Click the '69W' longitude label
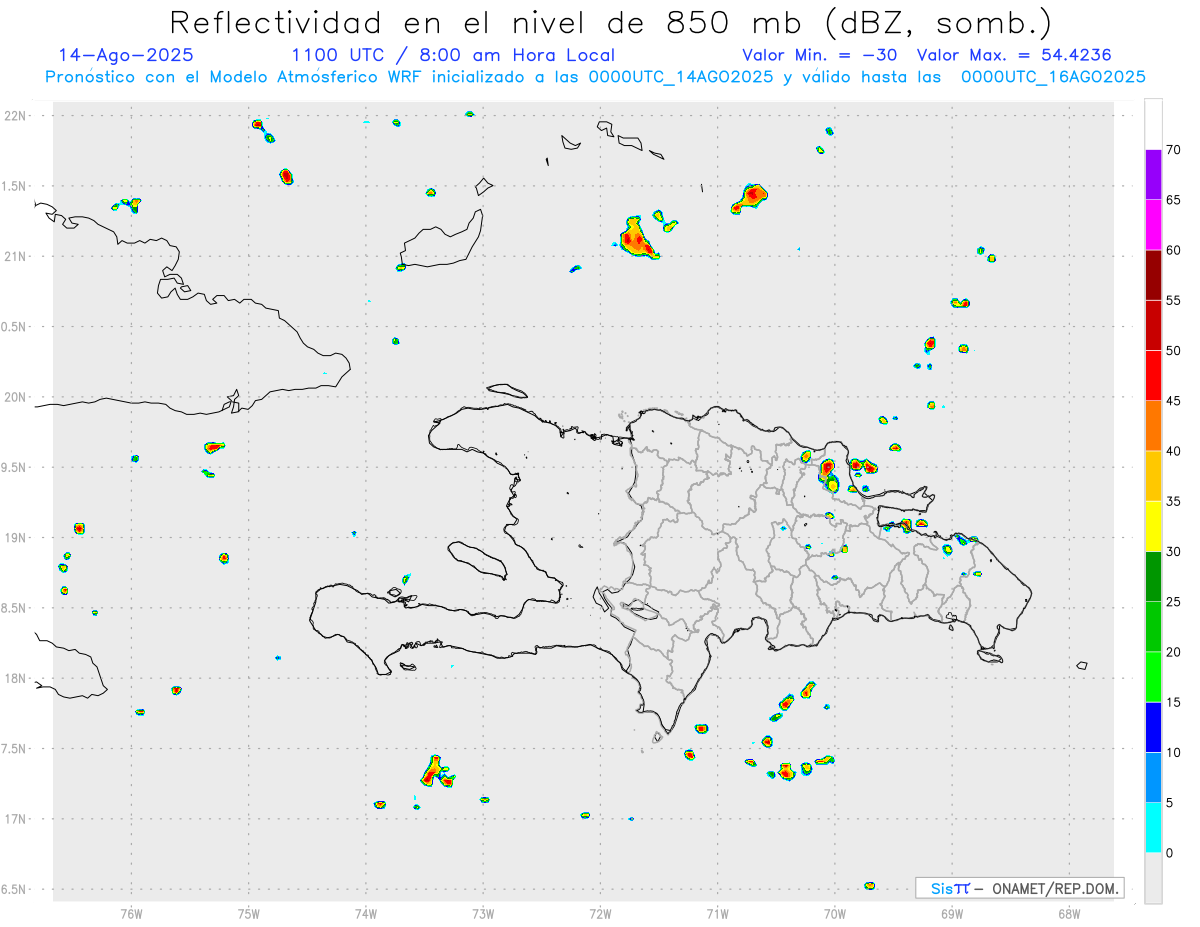 click(952, 914)
